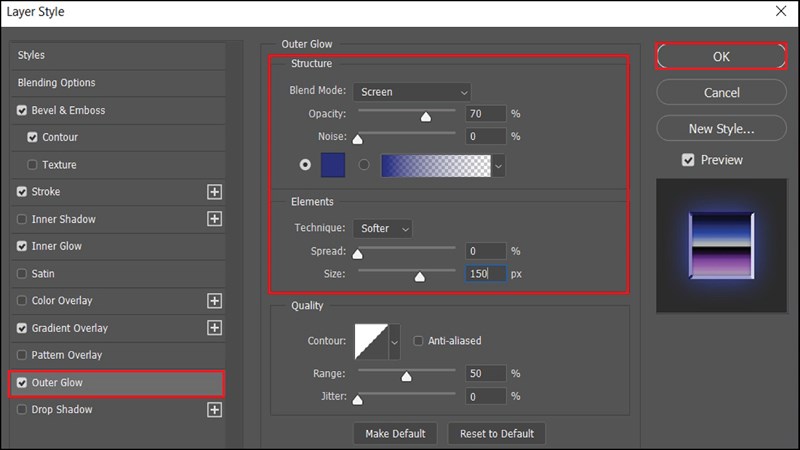Open the Technique Softer dropdown
Viewport: 800px width, 450px height.
[x=383, y=229]
